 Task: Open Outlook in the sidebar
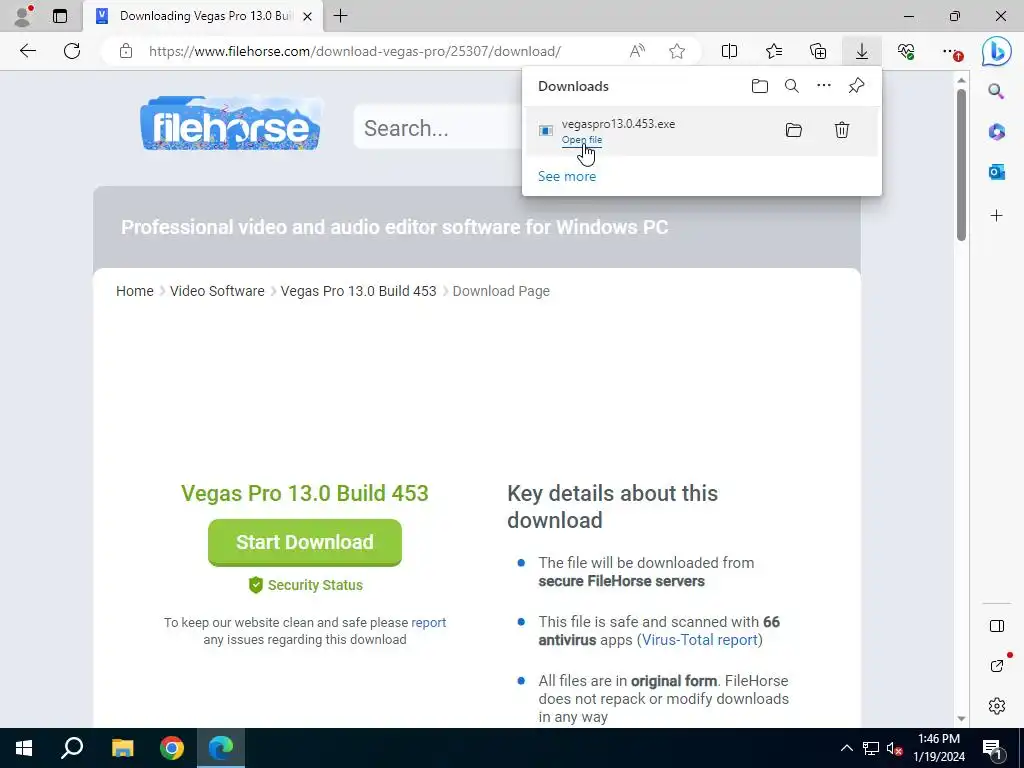click(x=997, y=172)
